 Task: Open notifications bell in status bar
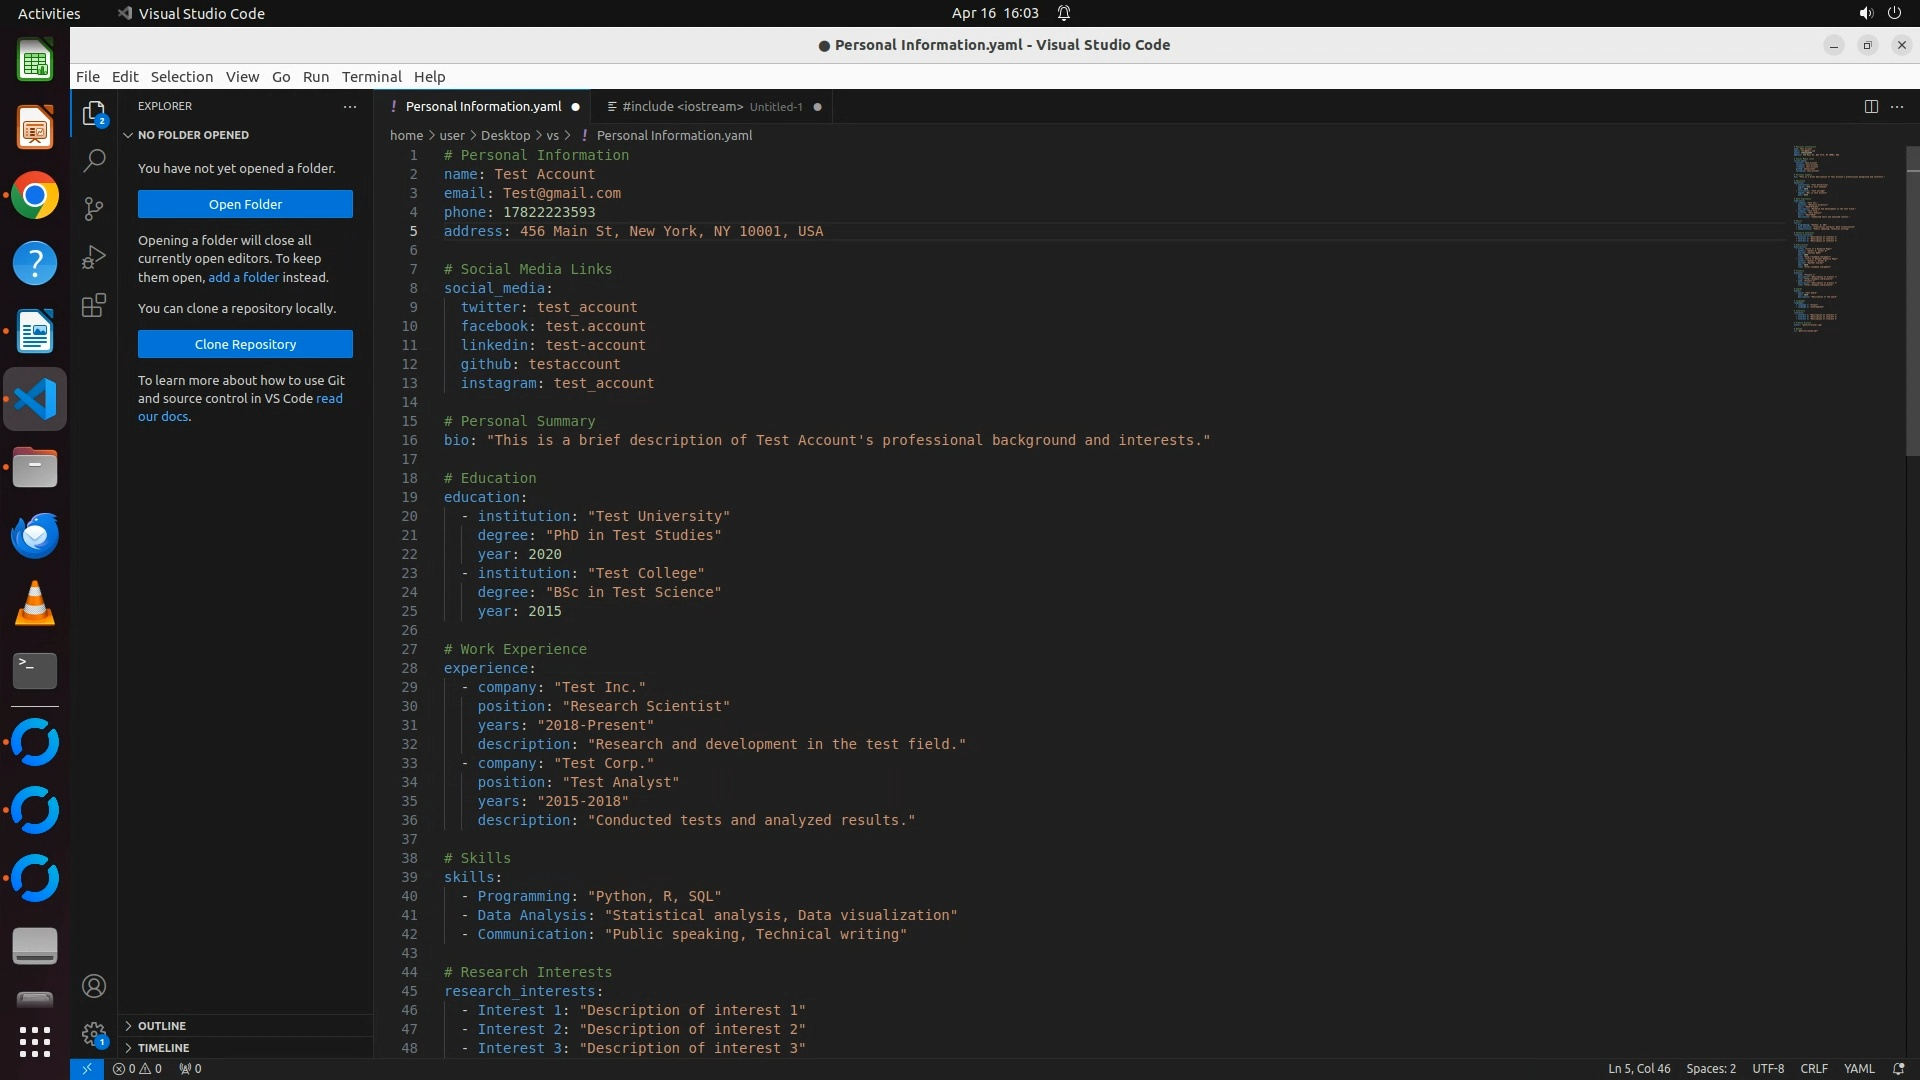[1898, 1068]
